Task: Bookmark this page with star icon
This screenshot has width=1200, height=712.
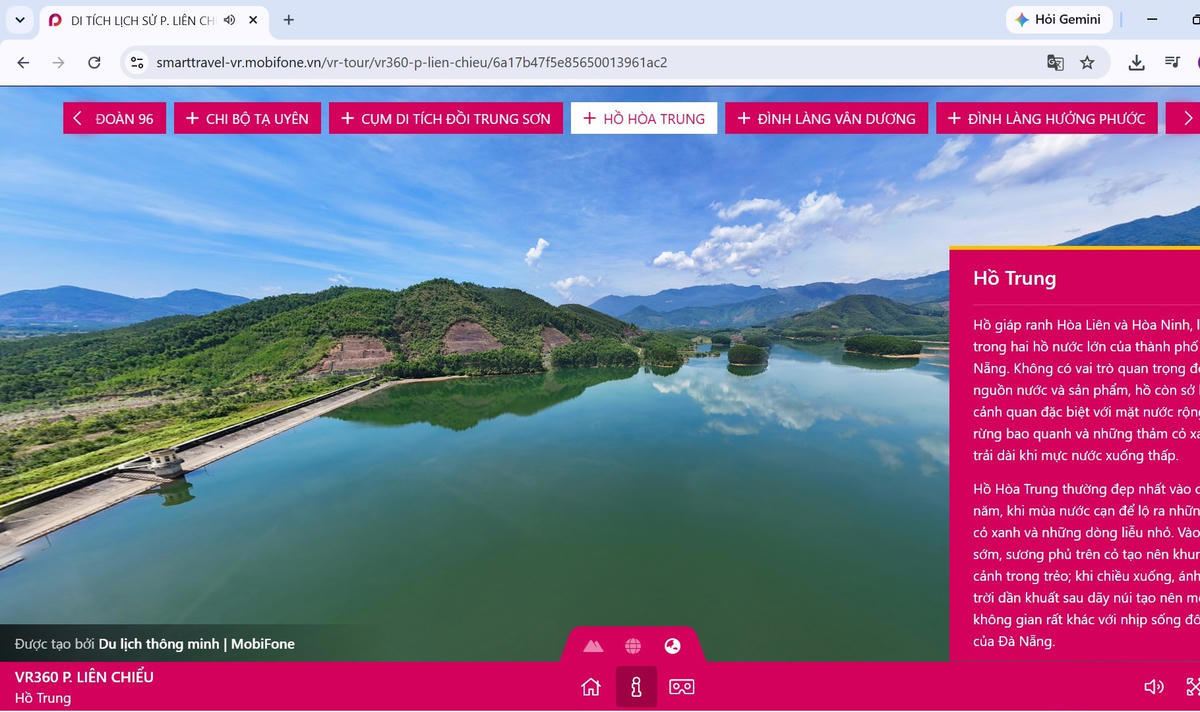Action: 1087,62
